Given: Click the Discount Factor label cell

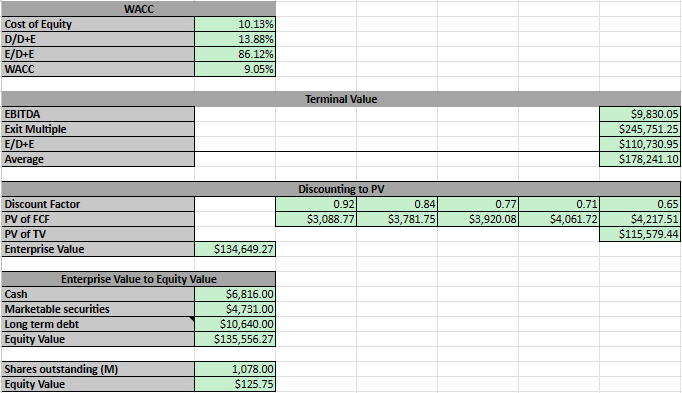Looking at the screenshot, I should 98,204.
